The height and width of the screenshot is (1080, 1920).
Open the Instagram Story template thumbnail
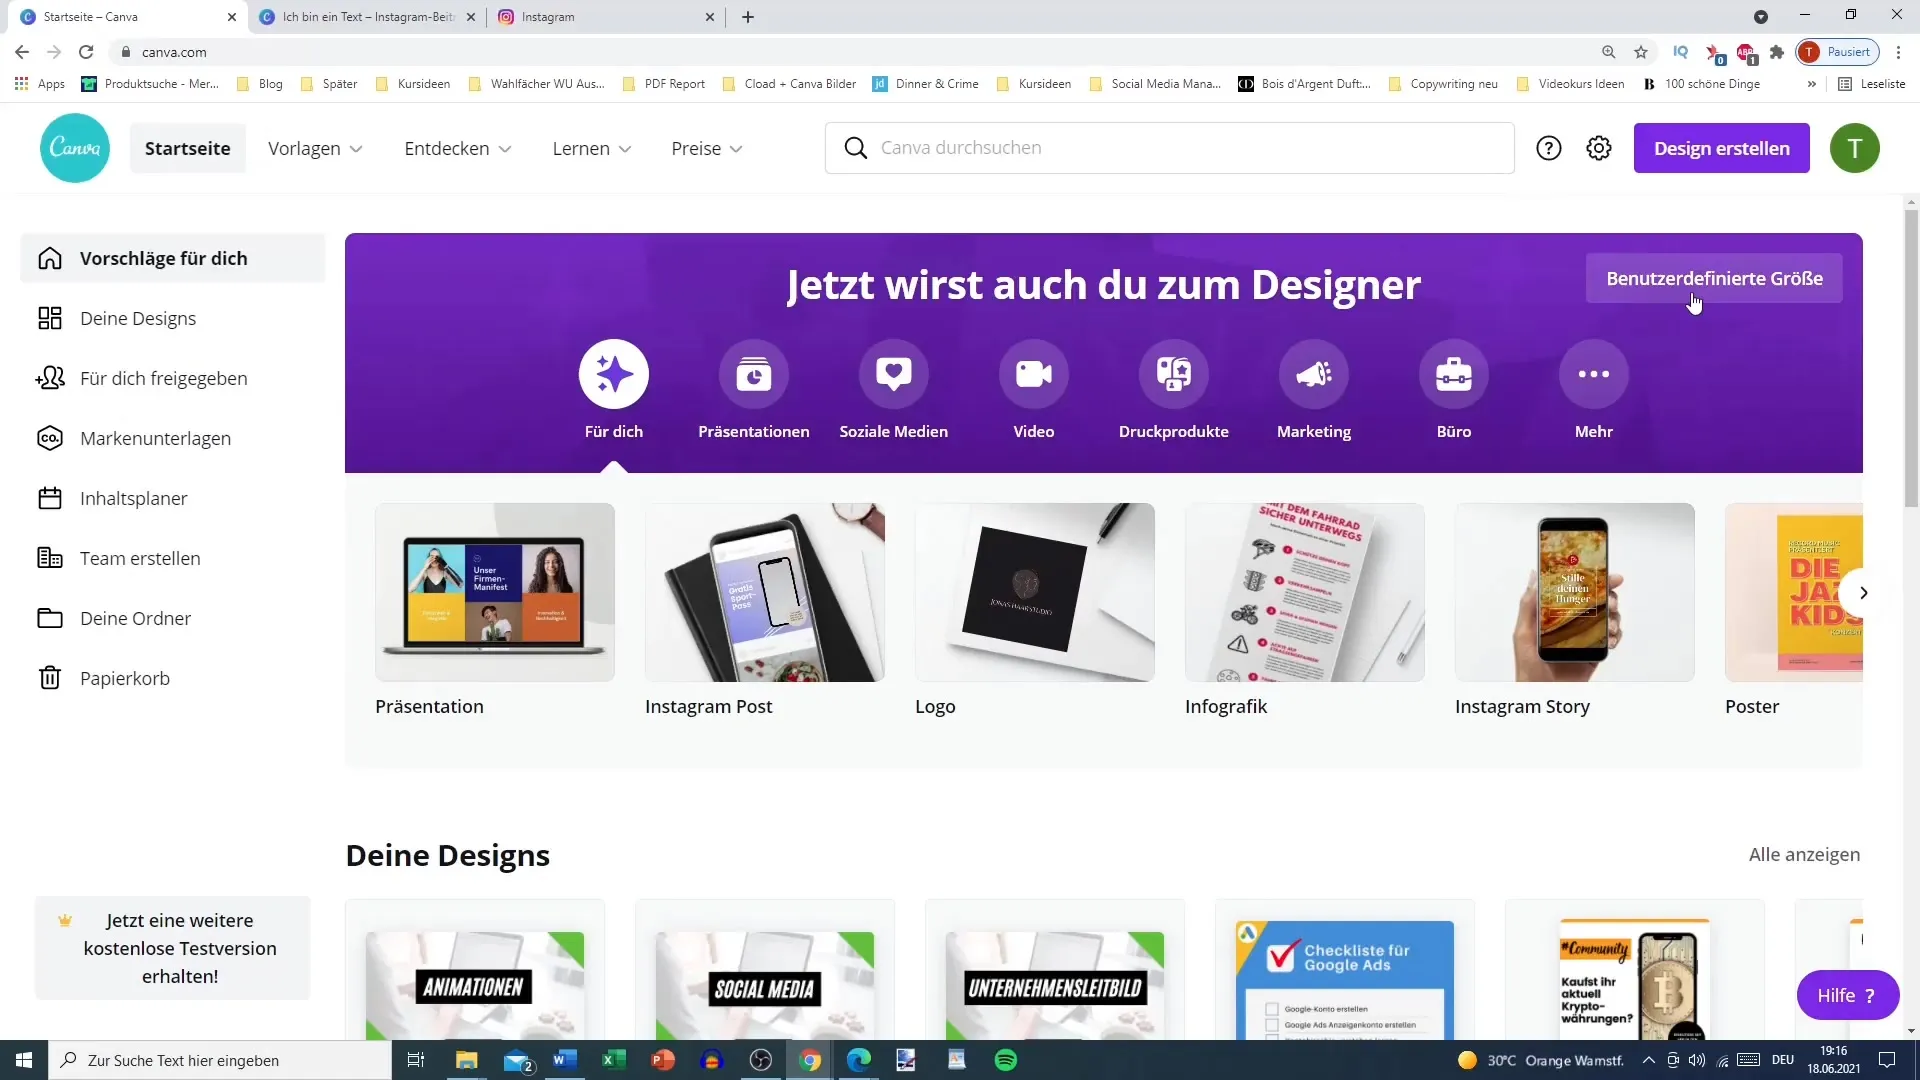(1575, 592)
